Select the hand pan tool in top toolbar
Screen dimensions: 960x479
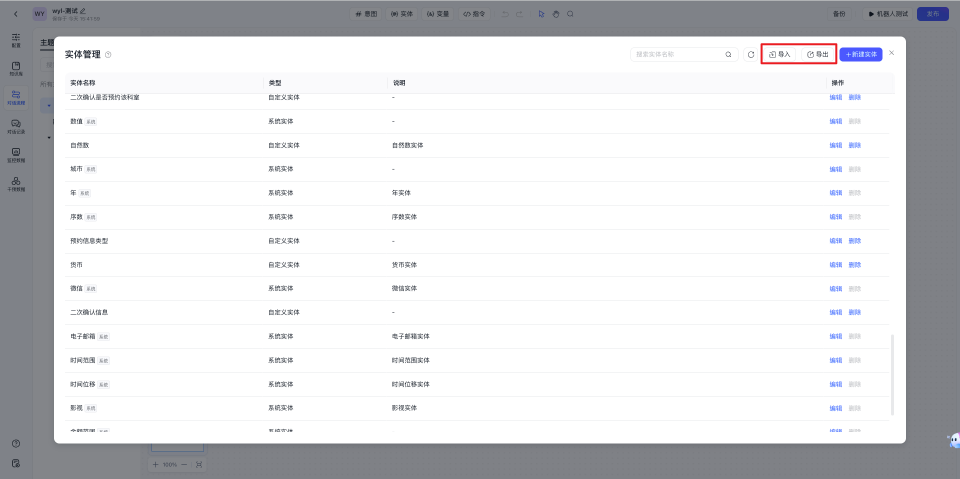tap(555, 14)
